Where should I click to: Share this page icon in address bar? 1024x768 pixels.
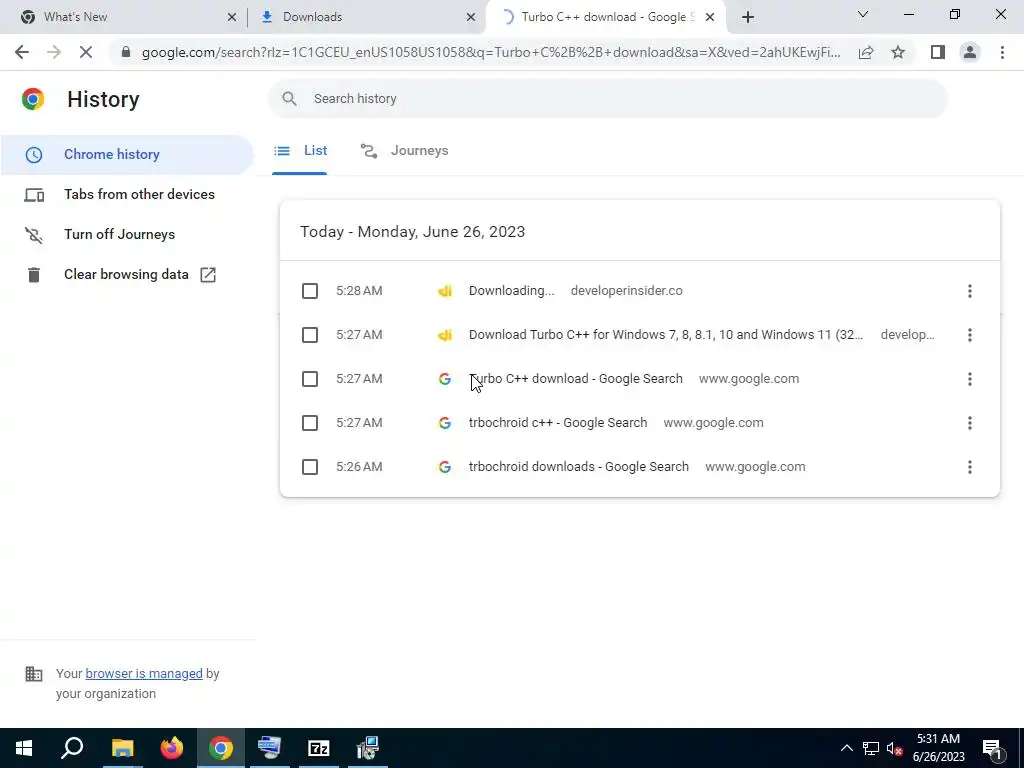coord(866,52)
